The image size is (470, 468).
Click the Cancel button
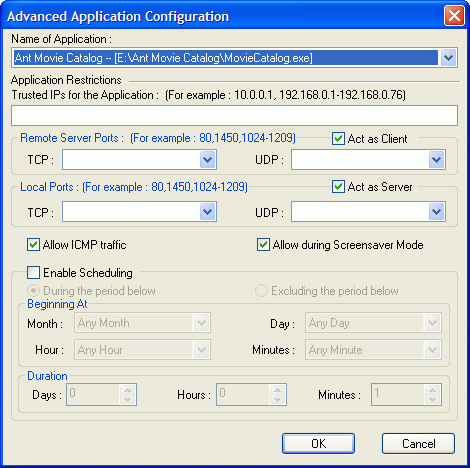click(418, 444)
